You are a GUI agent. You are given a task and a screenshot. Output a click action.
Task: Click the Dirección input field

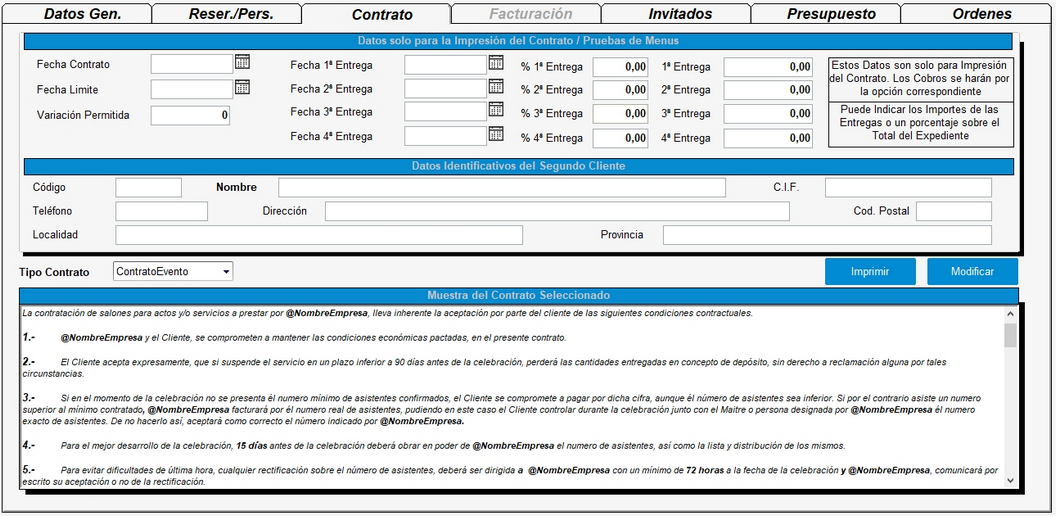coord(557,211)
